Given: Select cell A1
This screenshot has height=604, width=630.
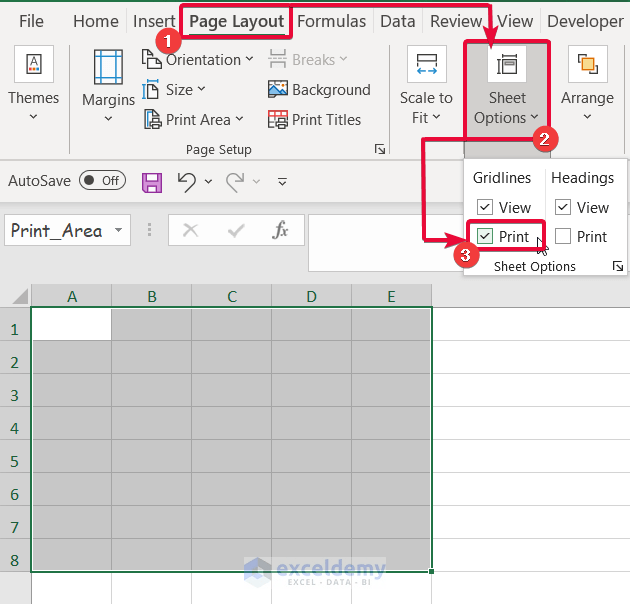Looking at the screenshot, I should click(72, 325).
